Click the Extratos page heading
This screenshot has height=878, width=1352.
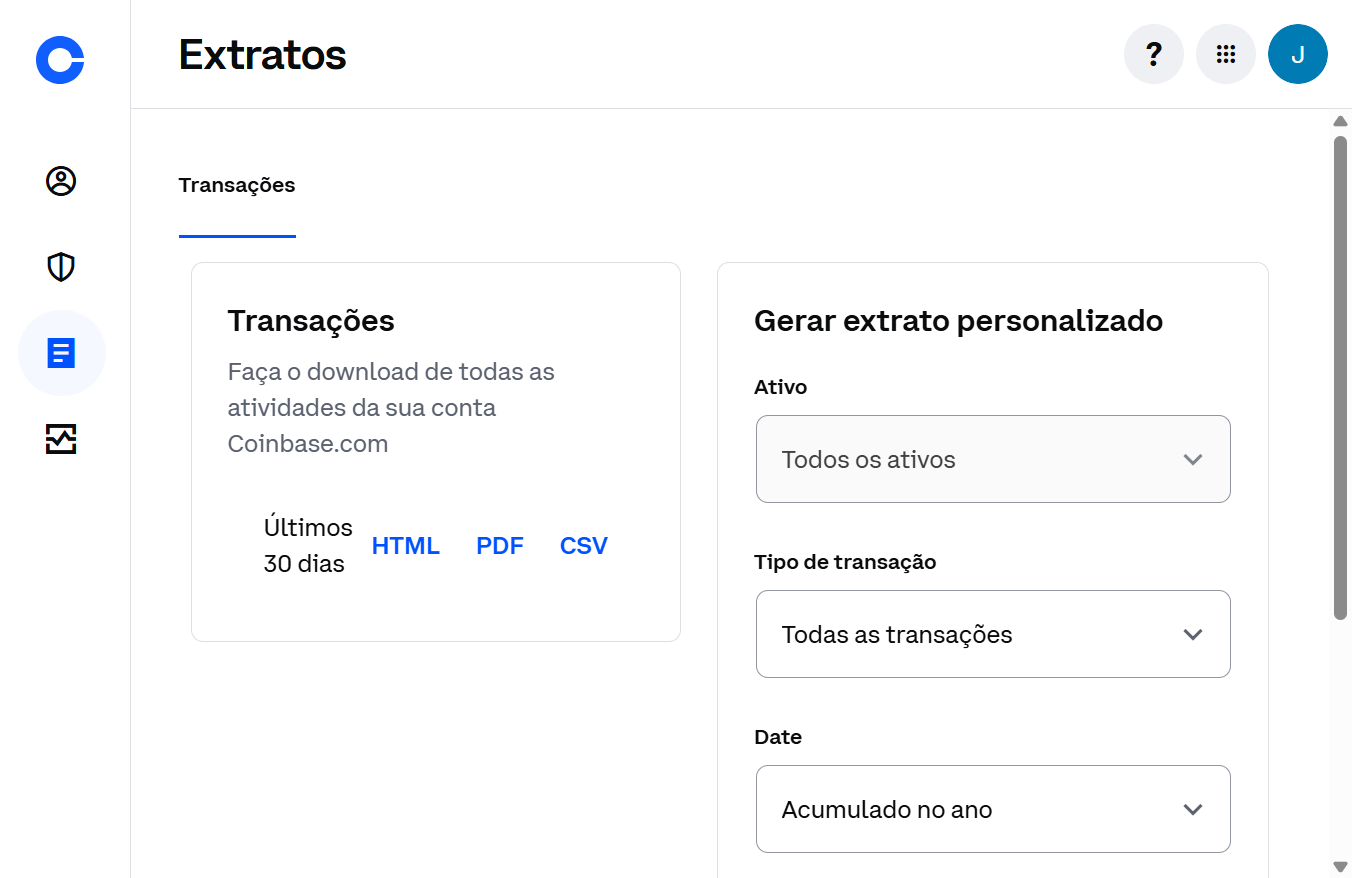[263, 55]
